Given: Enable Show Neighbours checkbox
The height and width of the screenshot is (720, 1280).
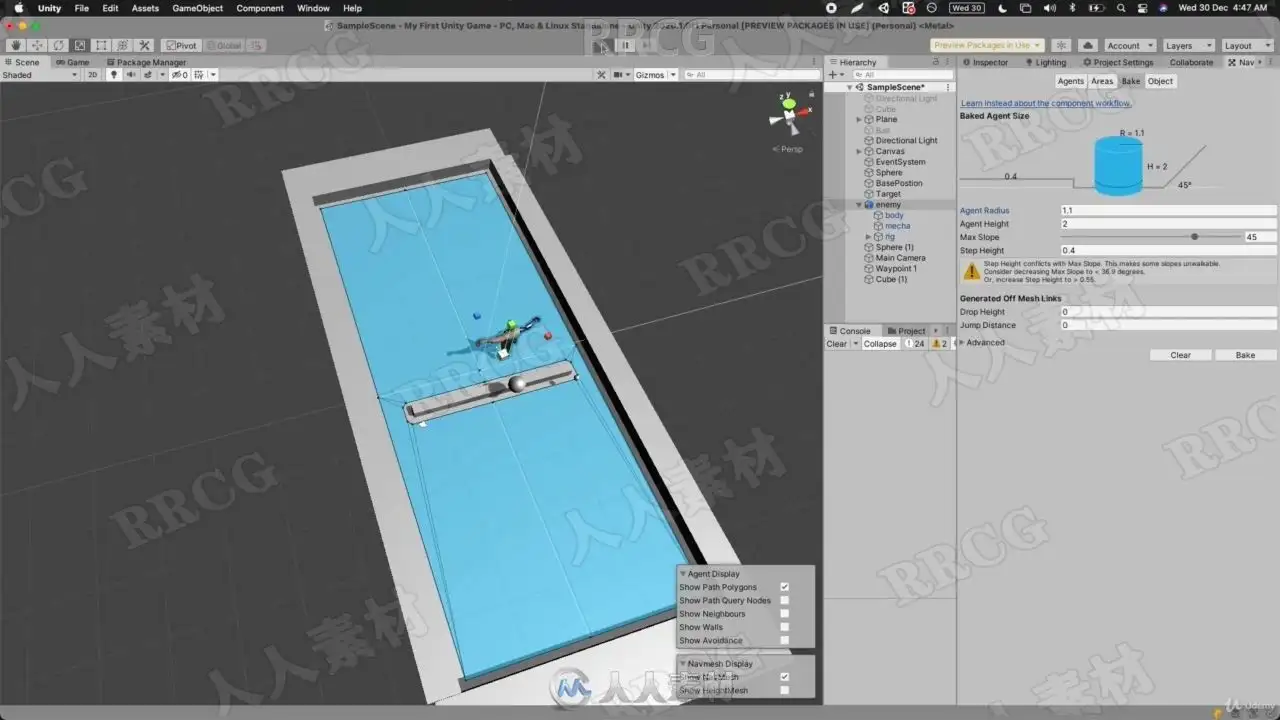Looking at the screenshot, I should coord(784,614).
